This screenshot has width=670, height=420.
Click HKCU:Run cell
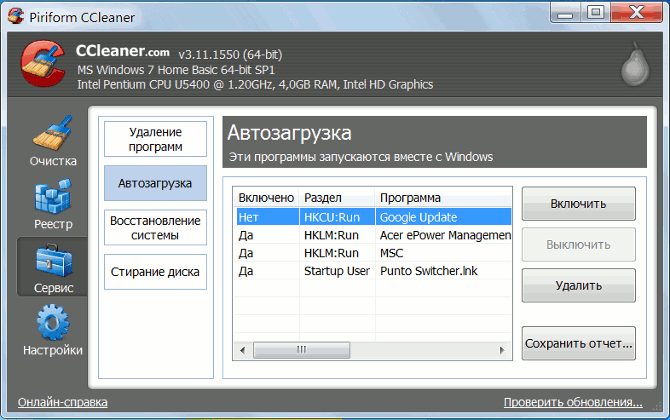[337, 217]
